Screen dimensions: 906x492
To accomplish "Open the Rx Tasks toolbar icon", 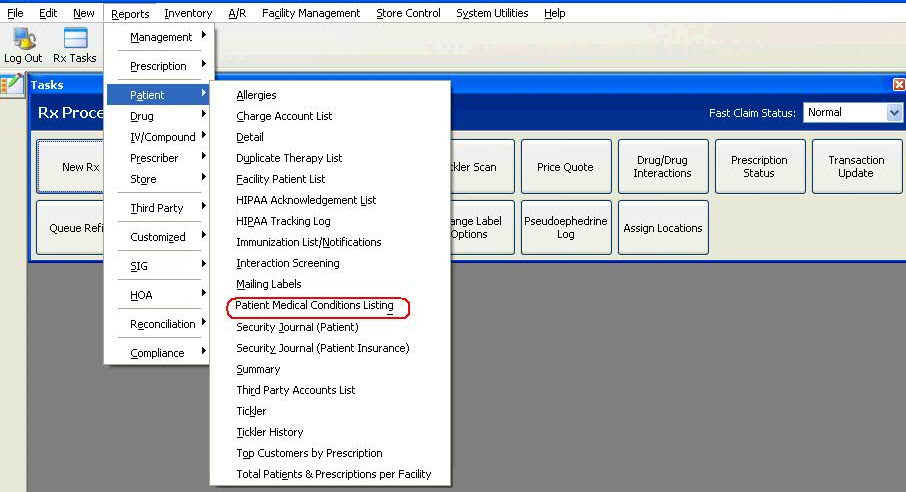I will (x=75, y=46).
